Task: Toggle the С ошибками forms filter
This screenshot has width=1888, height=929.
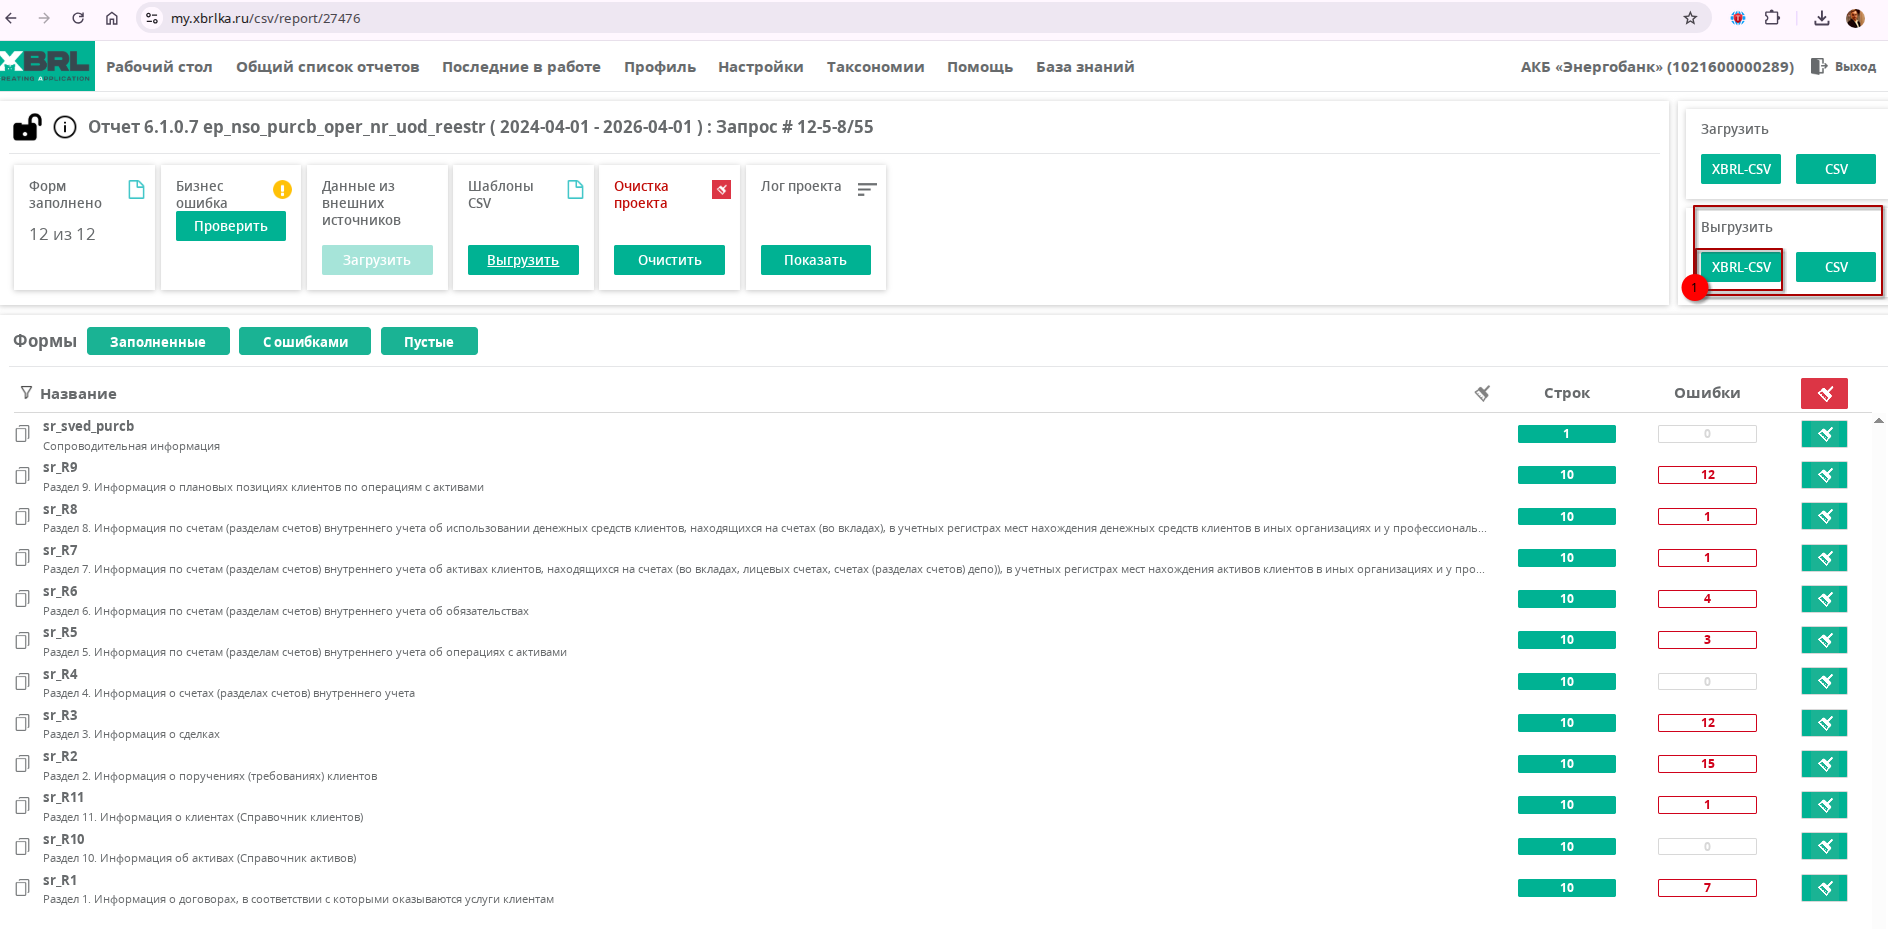Action: 305,342
